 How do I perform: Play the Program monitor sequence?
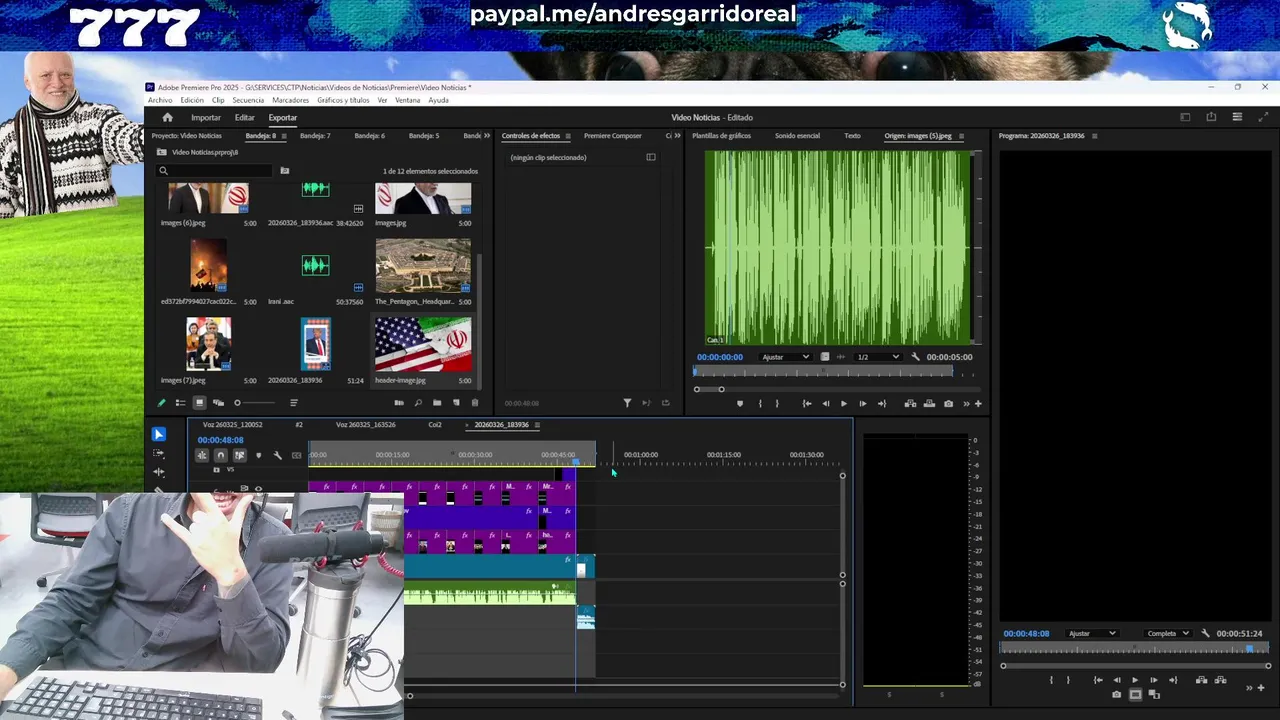coord(1134,680)
